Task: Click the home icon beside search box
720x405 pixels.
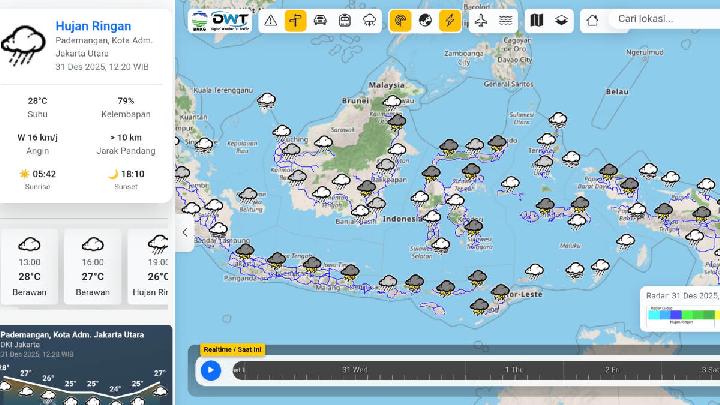Action: (x=593, y=19)
